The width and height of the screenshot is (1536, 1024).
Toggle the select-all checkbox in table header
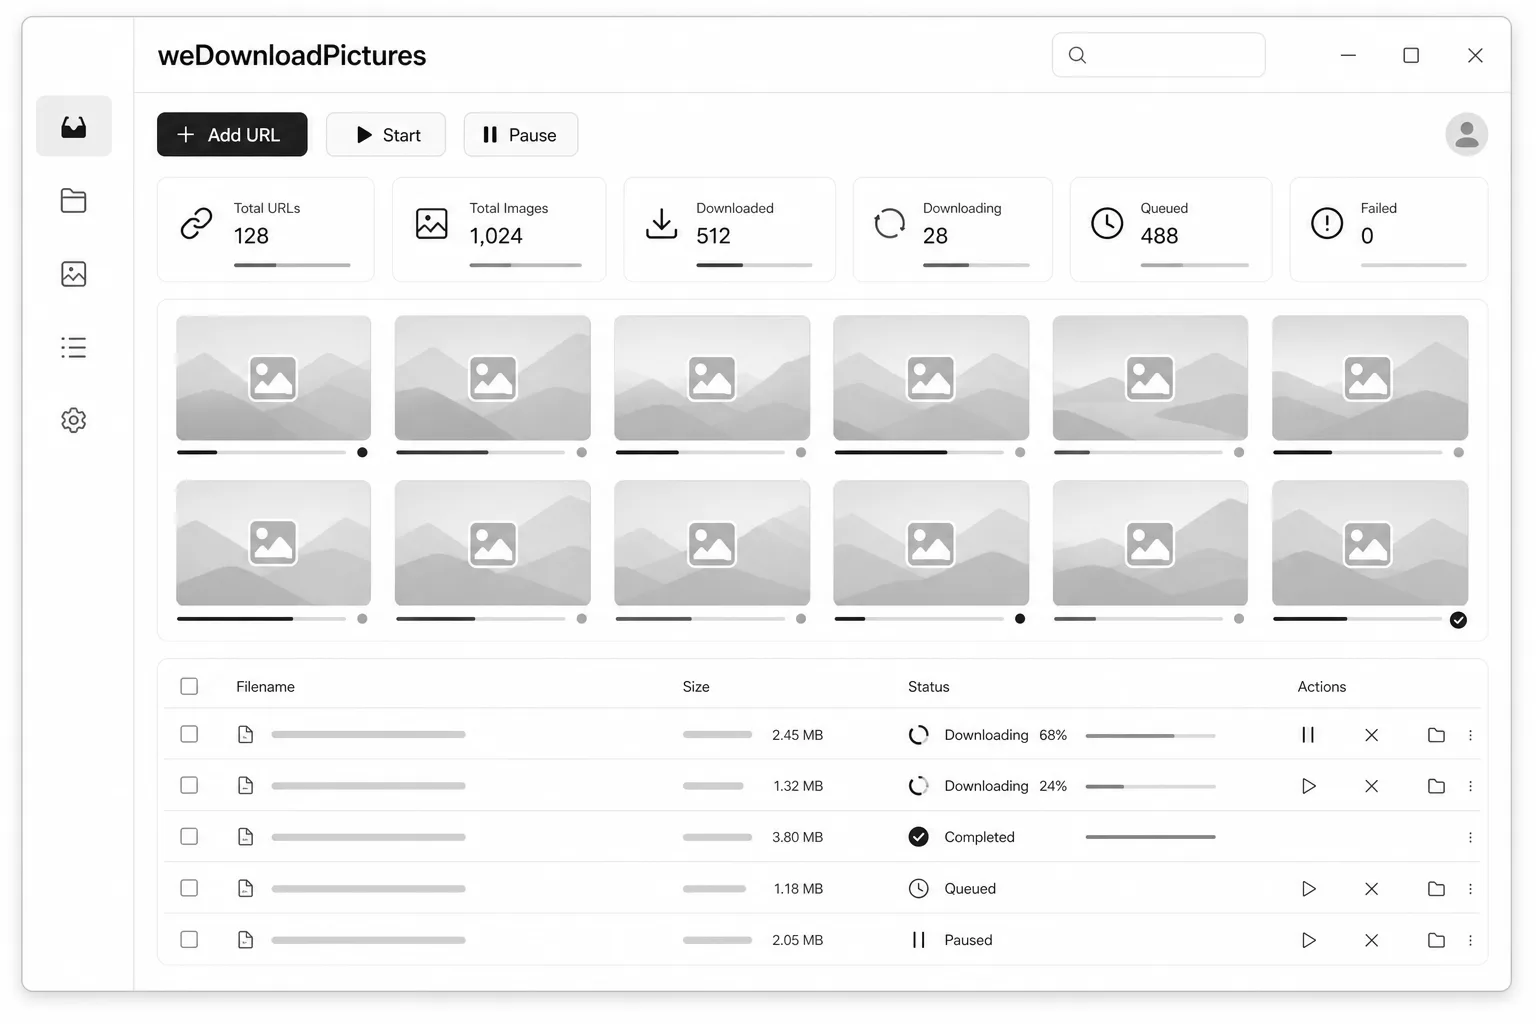click(189, 686)
